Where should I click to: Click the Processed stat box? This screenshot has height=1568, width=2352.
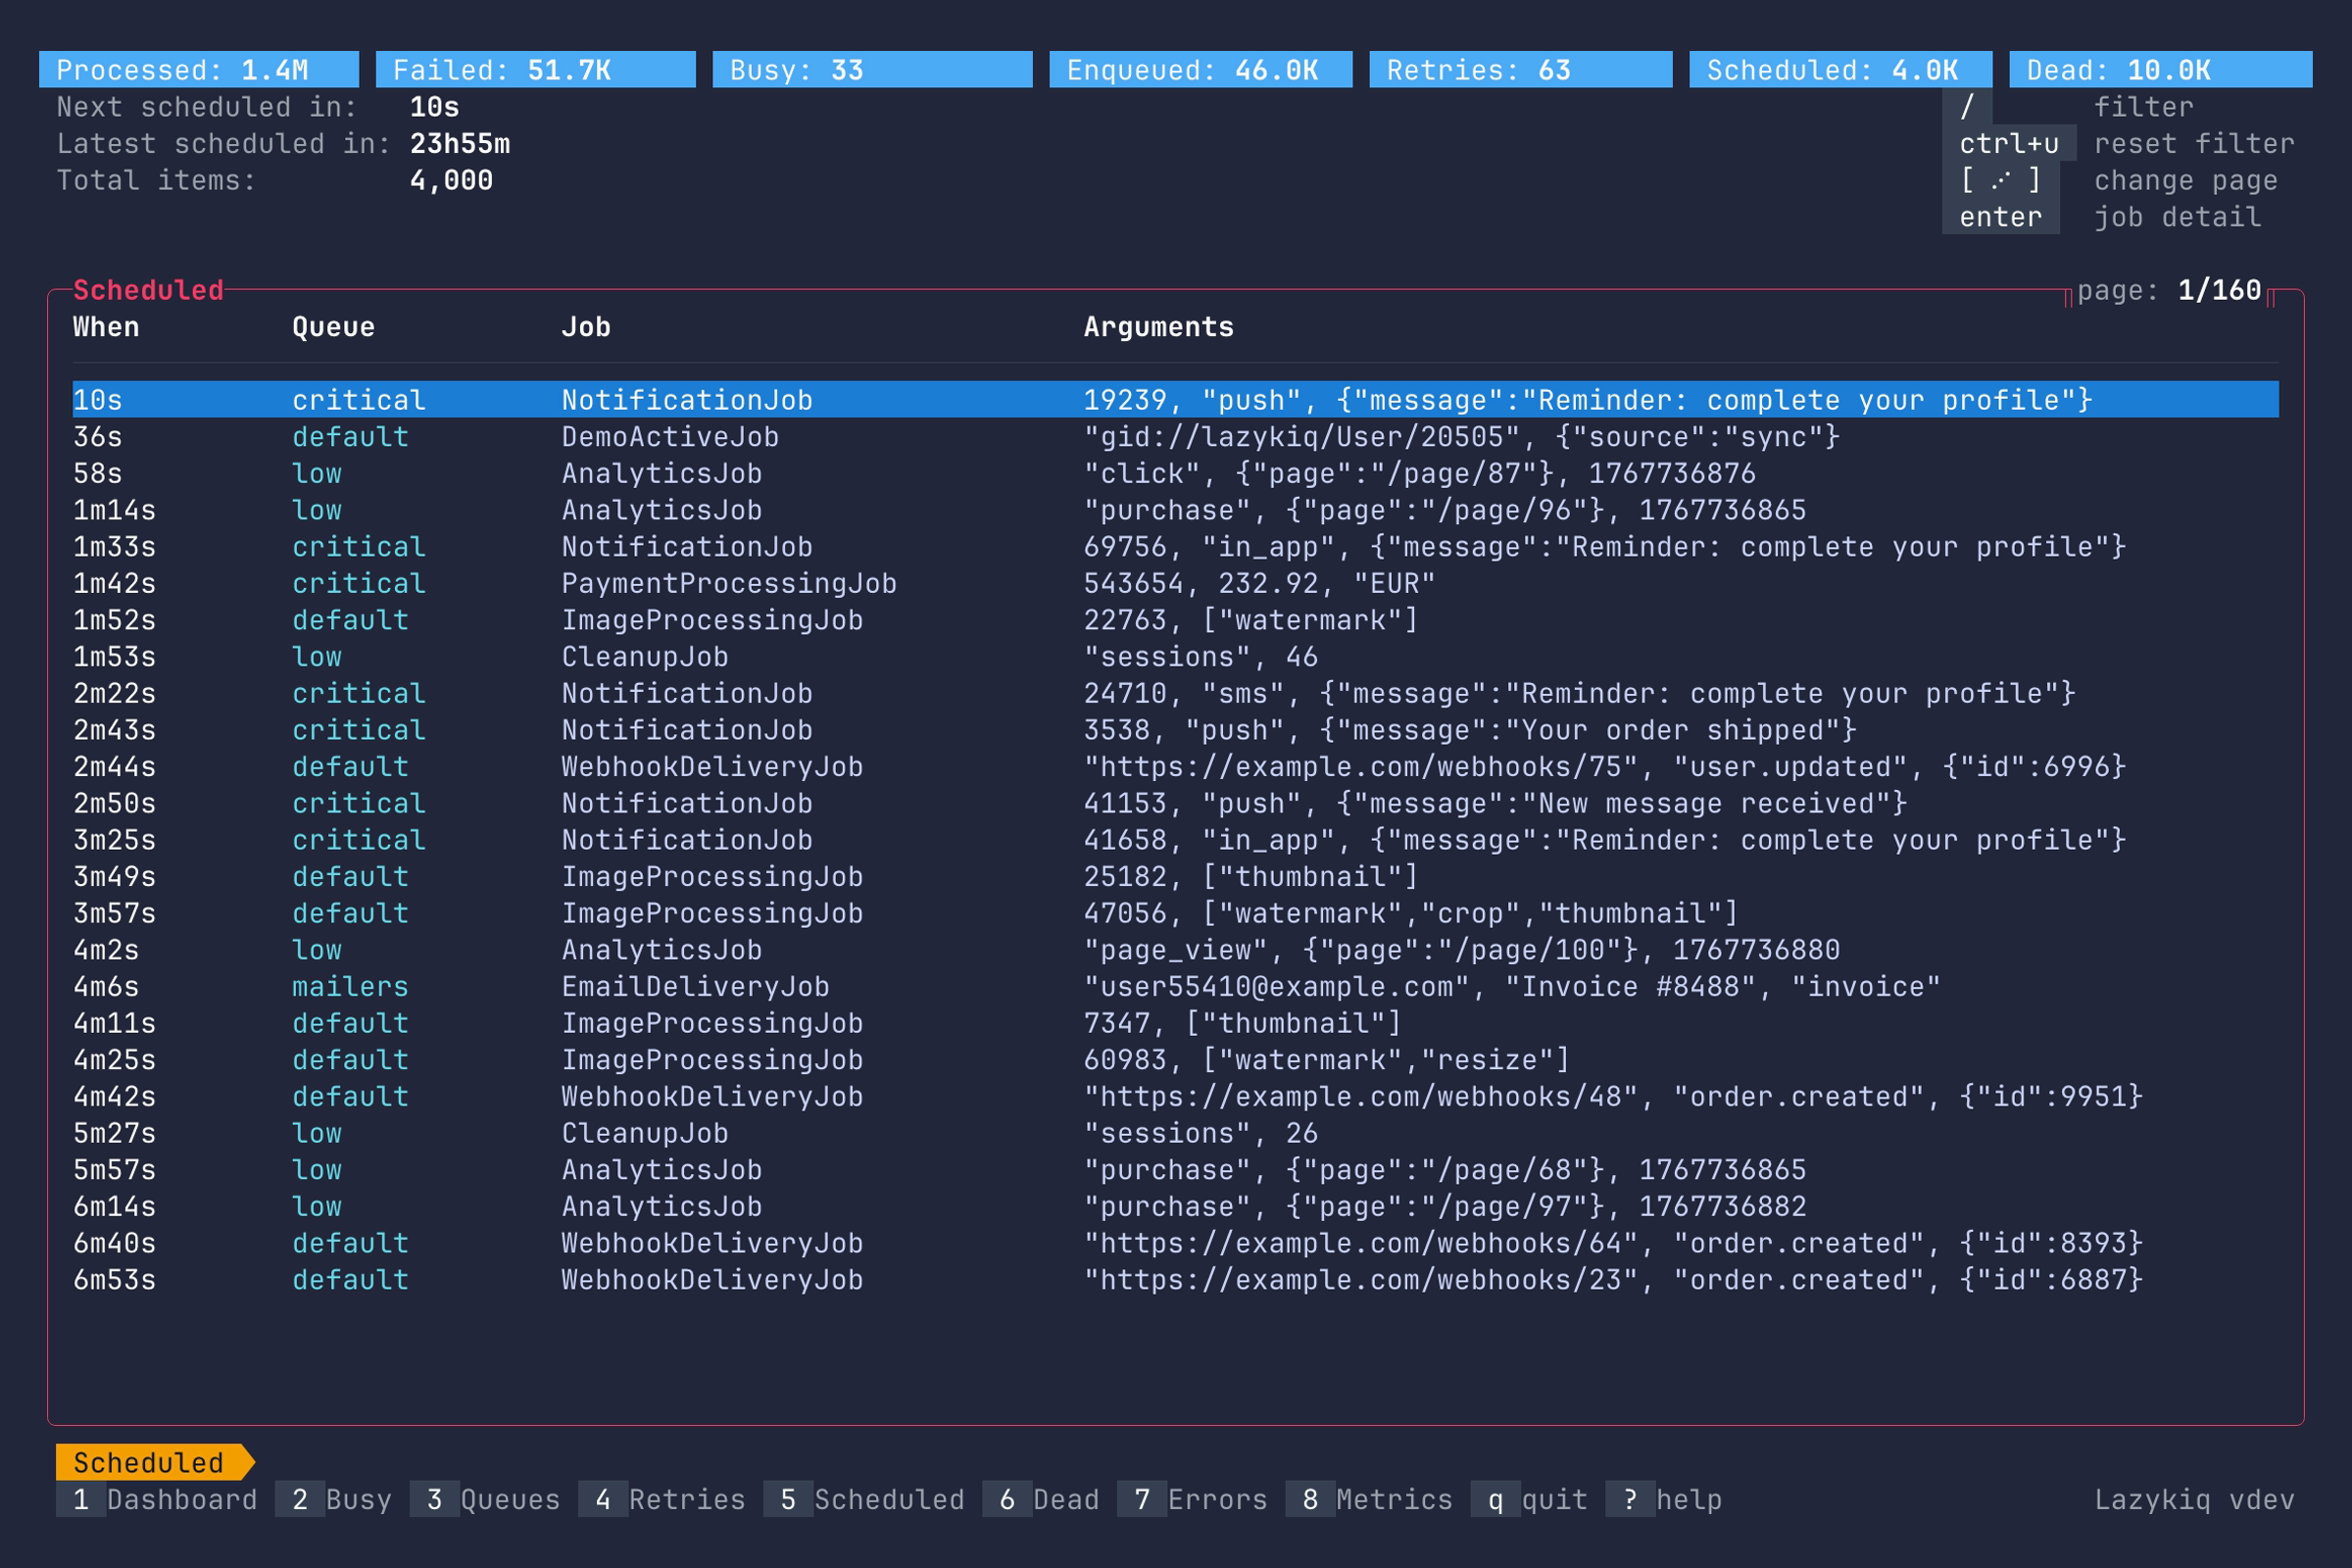point(198,70)
